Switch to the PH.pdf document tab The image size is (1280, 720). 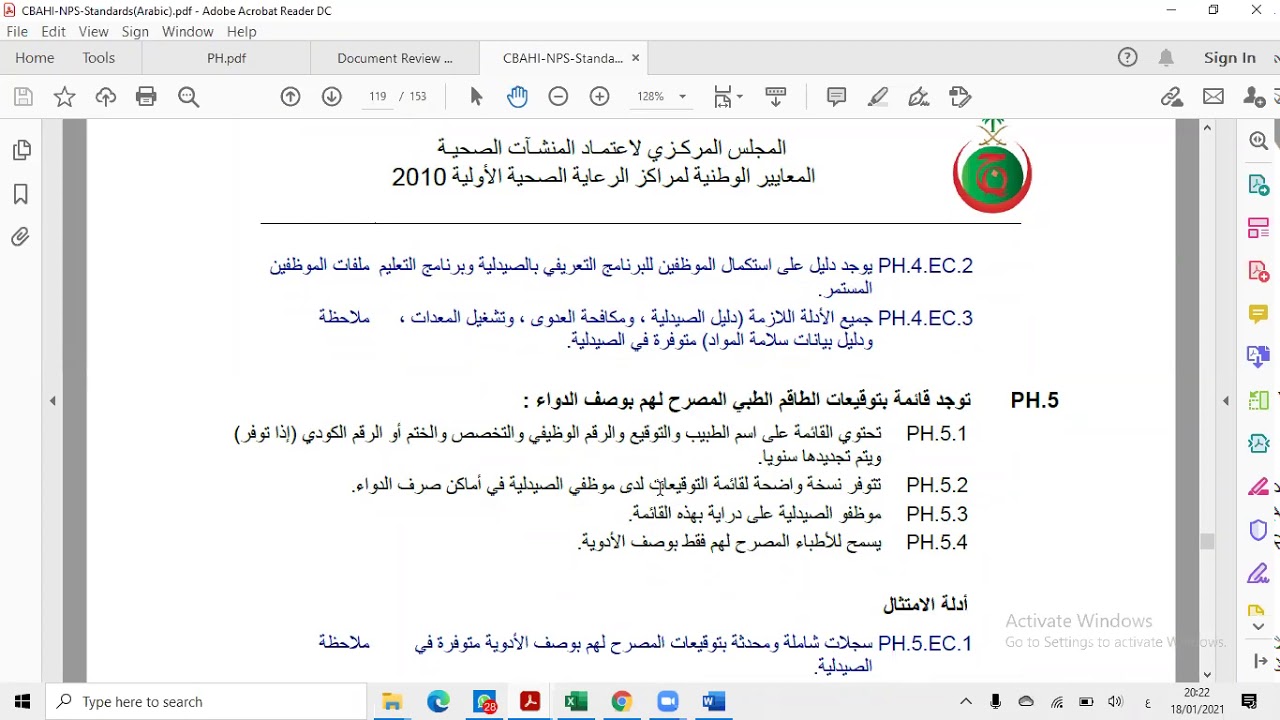(x=227, y=58)
